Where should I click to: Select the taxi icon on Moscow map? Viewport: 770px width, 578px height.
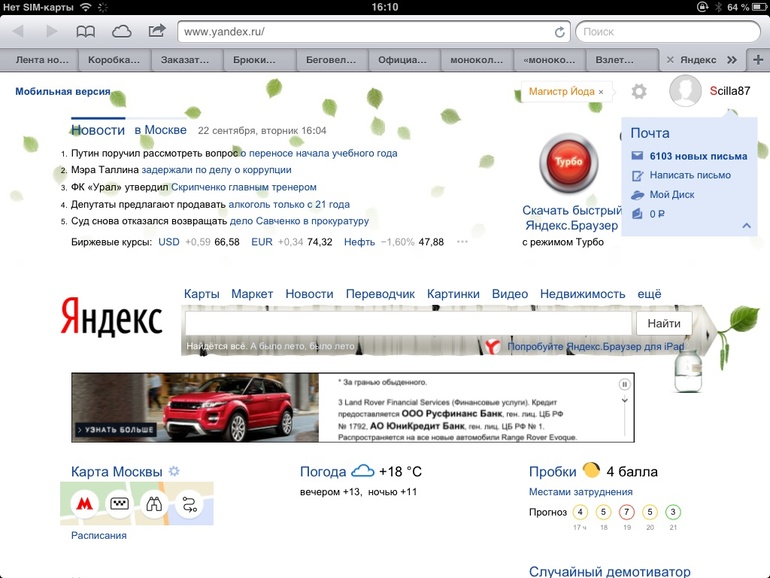tap(120, 505)
